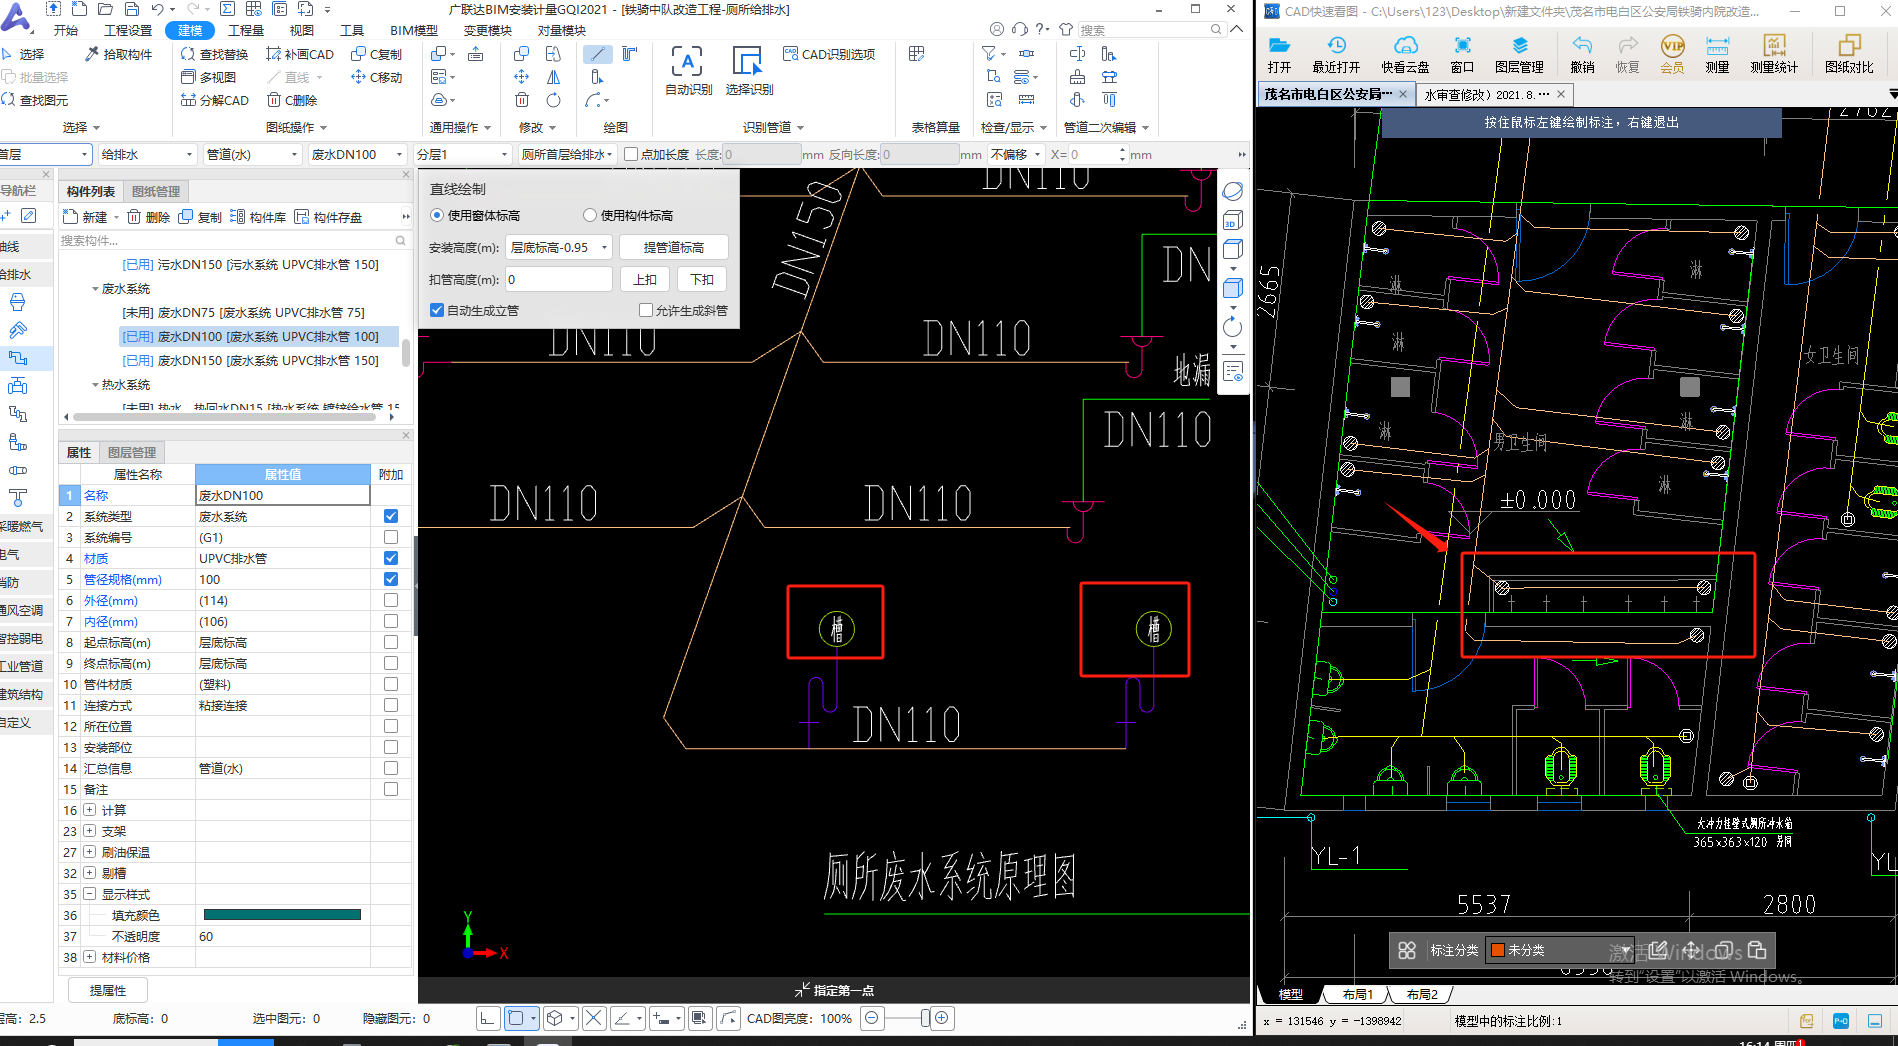Image resolution: width=1898 pixels, height=1046 pixels.
Task: Open 工程设置 ribbon tab
Action: tap(128, 30)
